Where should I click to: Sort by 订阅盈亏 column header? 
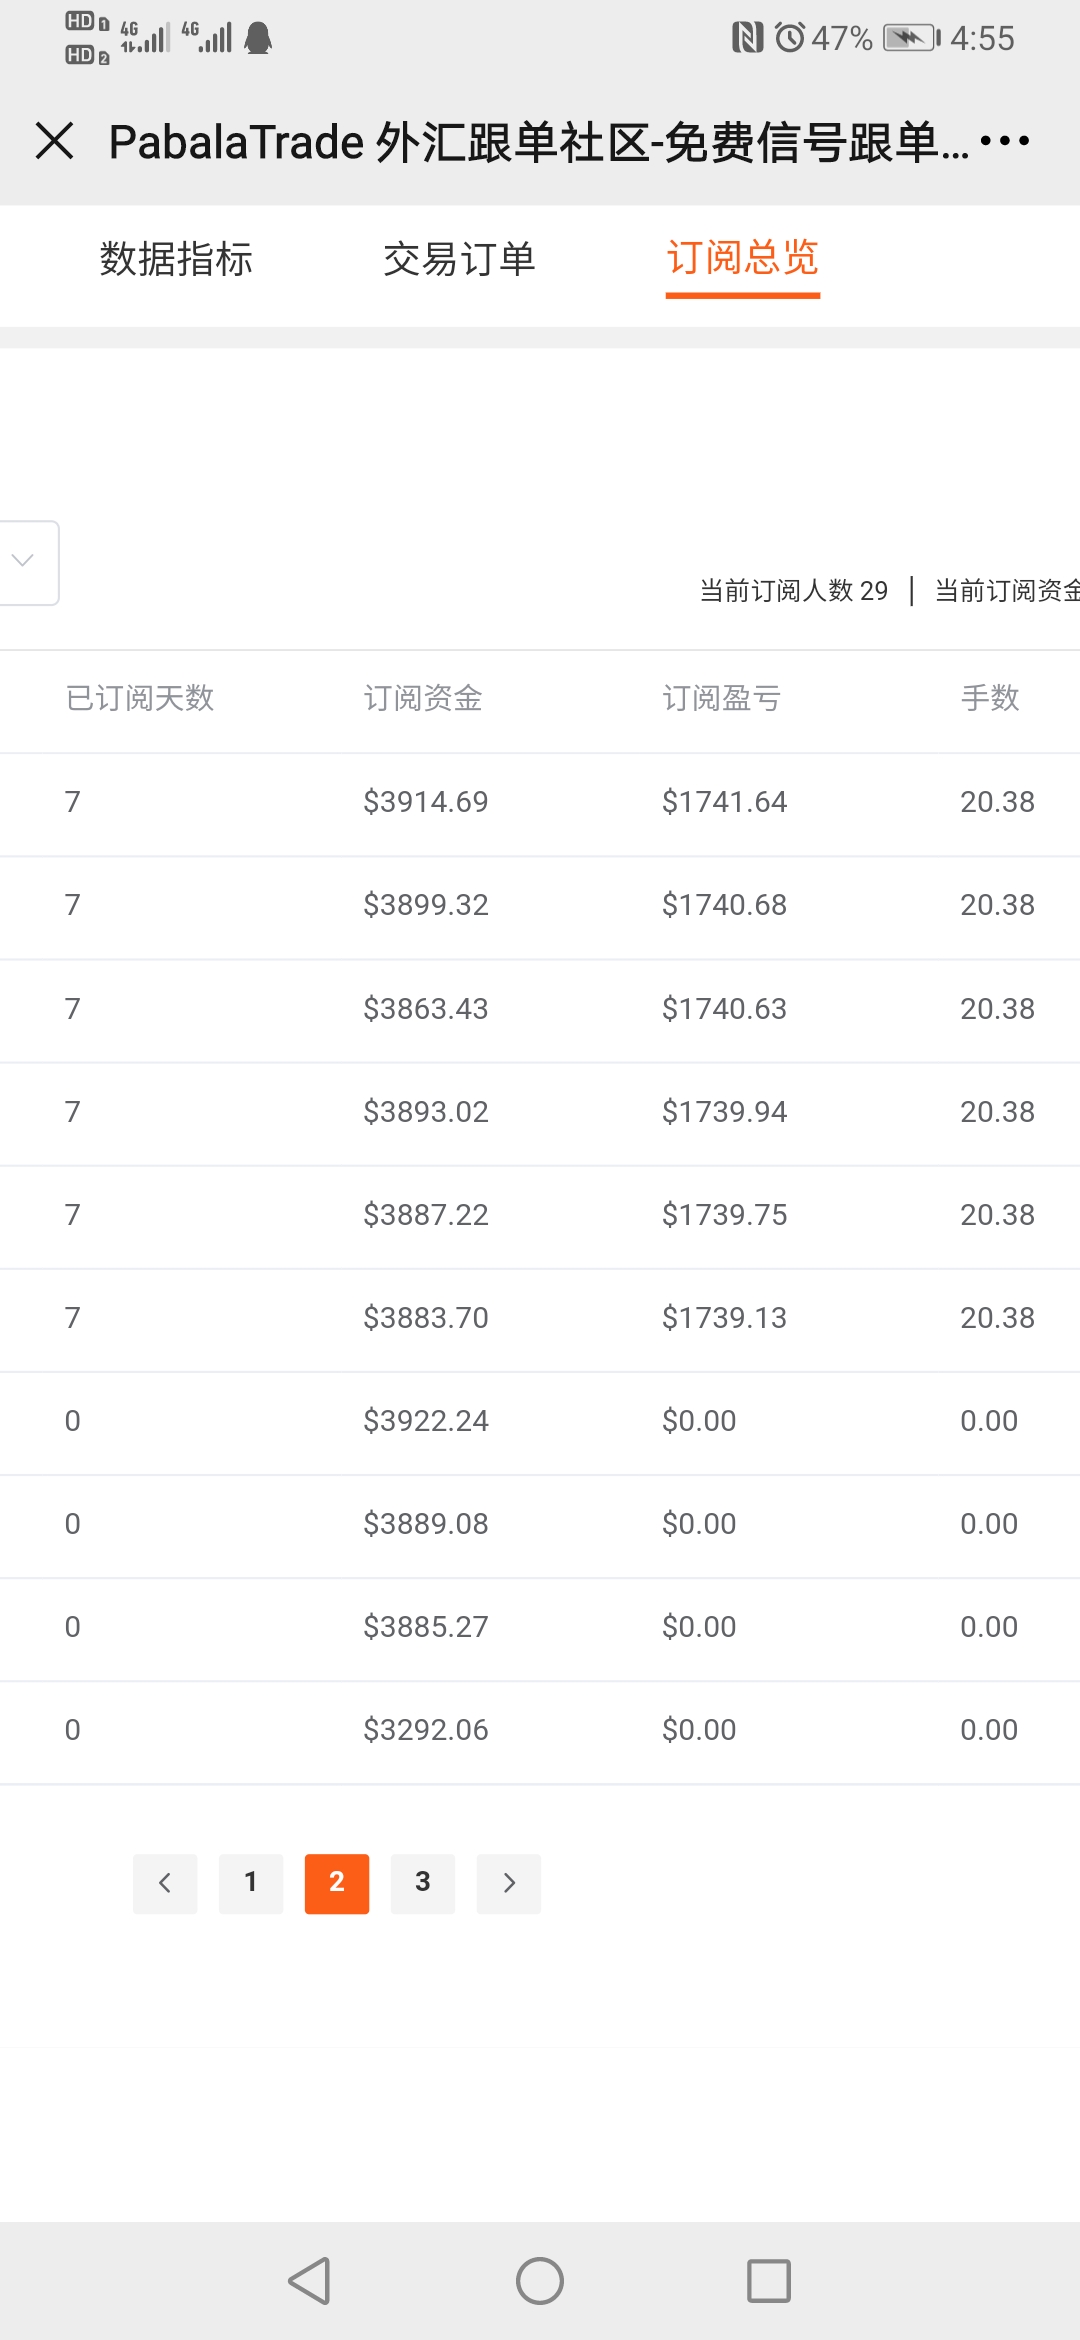pyautogui.click(x=722, y=698)
